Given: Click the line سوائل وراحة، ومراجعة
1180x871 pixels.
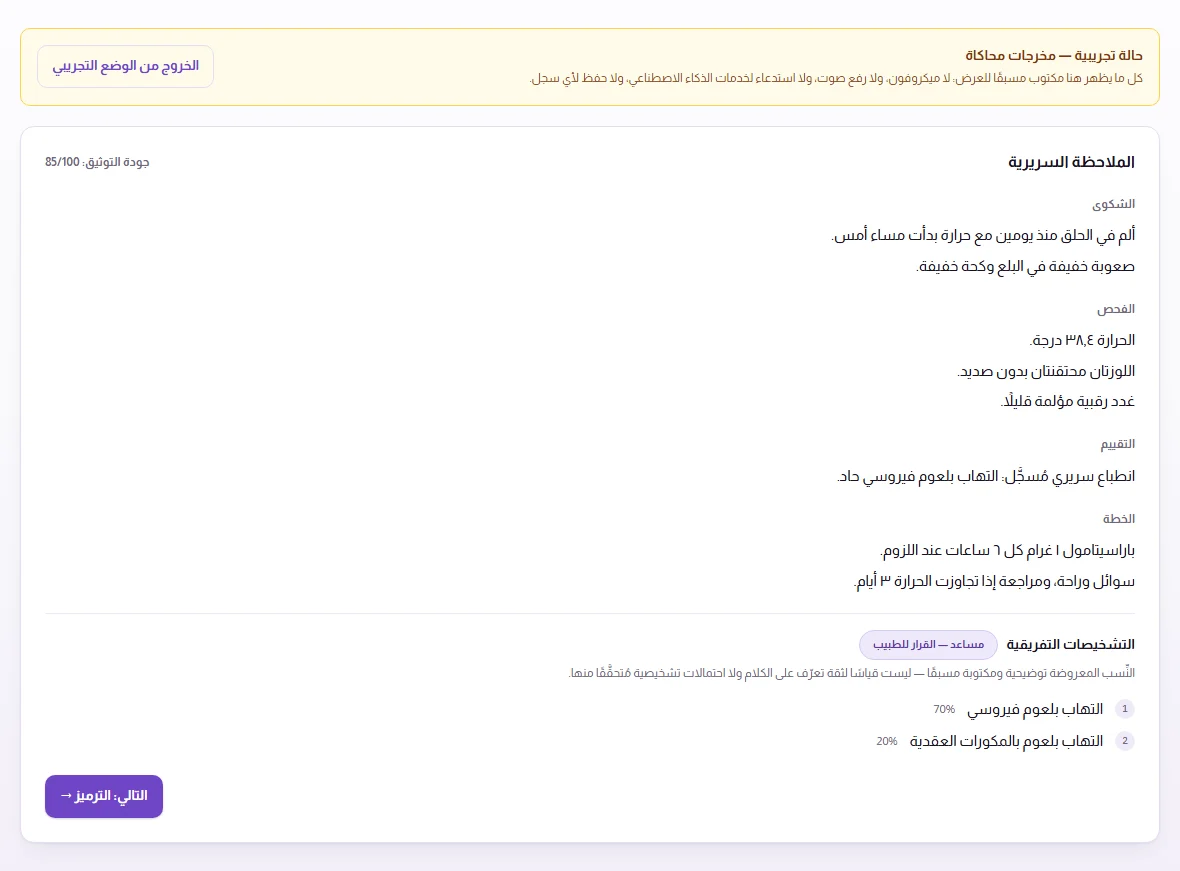Looking at the screenshot, I should pyautogui.click(x=994, y=581).
